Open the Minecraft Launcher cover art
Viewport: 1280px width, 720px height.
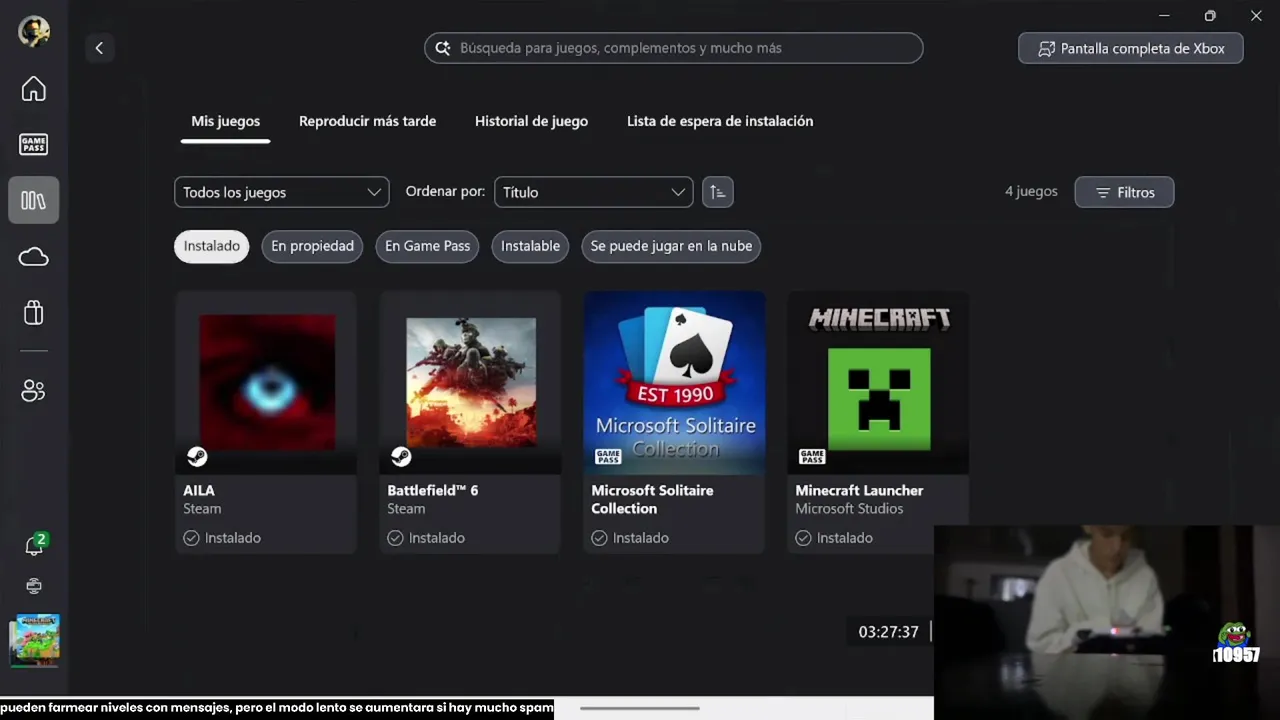pos(878,382)
